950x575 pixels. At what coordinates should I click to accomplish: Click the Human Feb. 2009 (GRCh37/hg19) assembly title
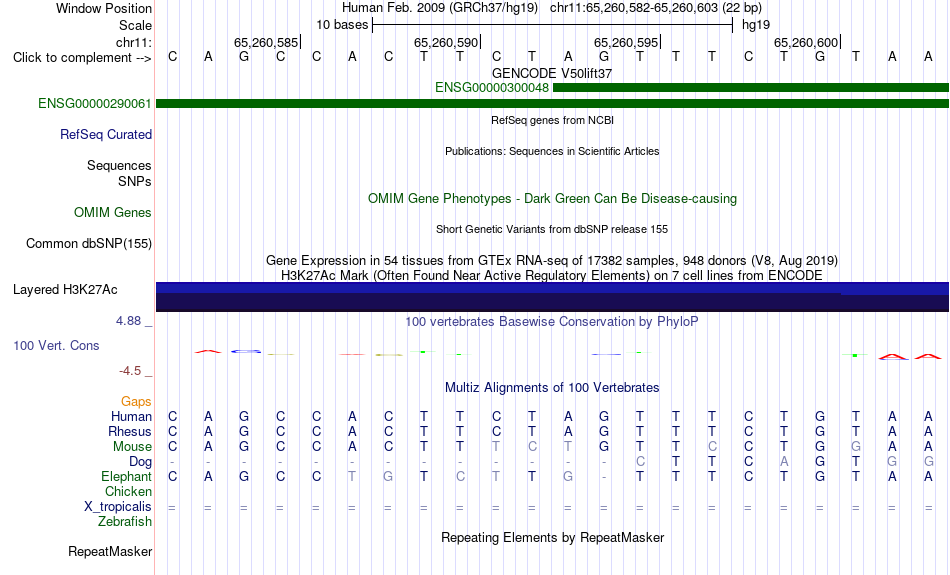point(439,8)
